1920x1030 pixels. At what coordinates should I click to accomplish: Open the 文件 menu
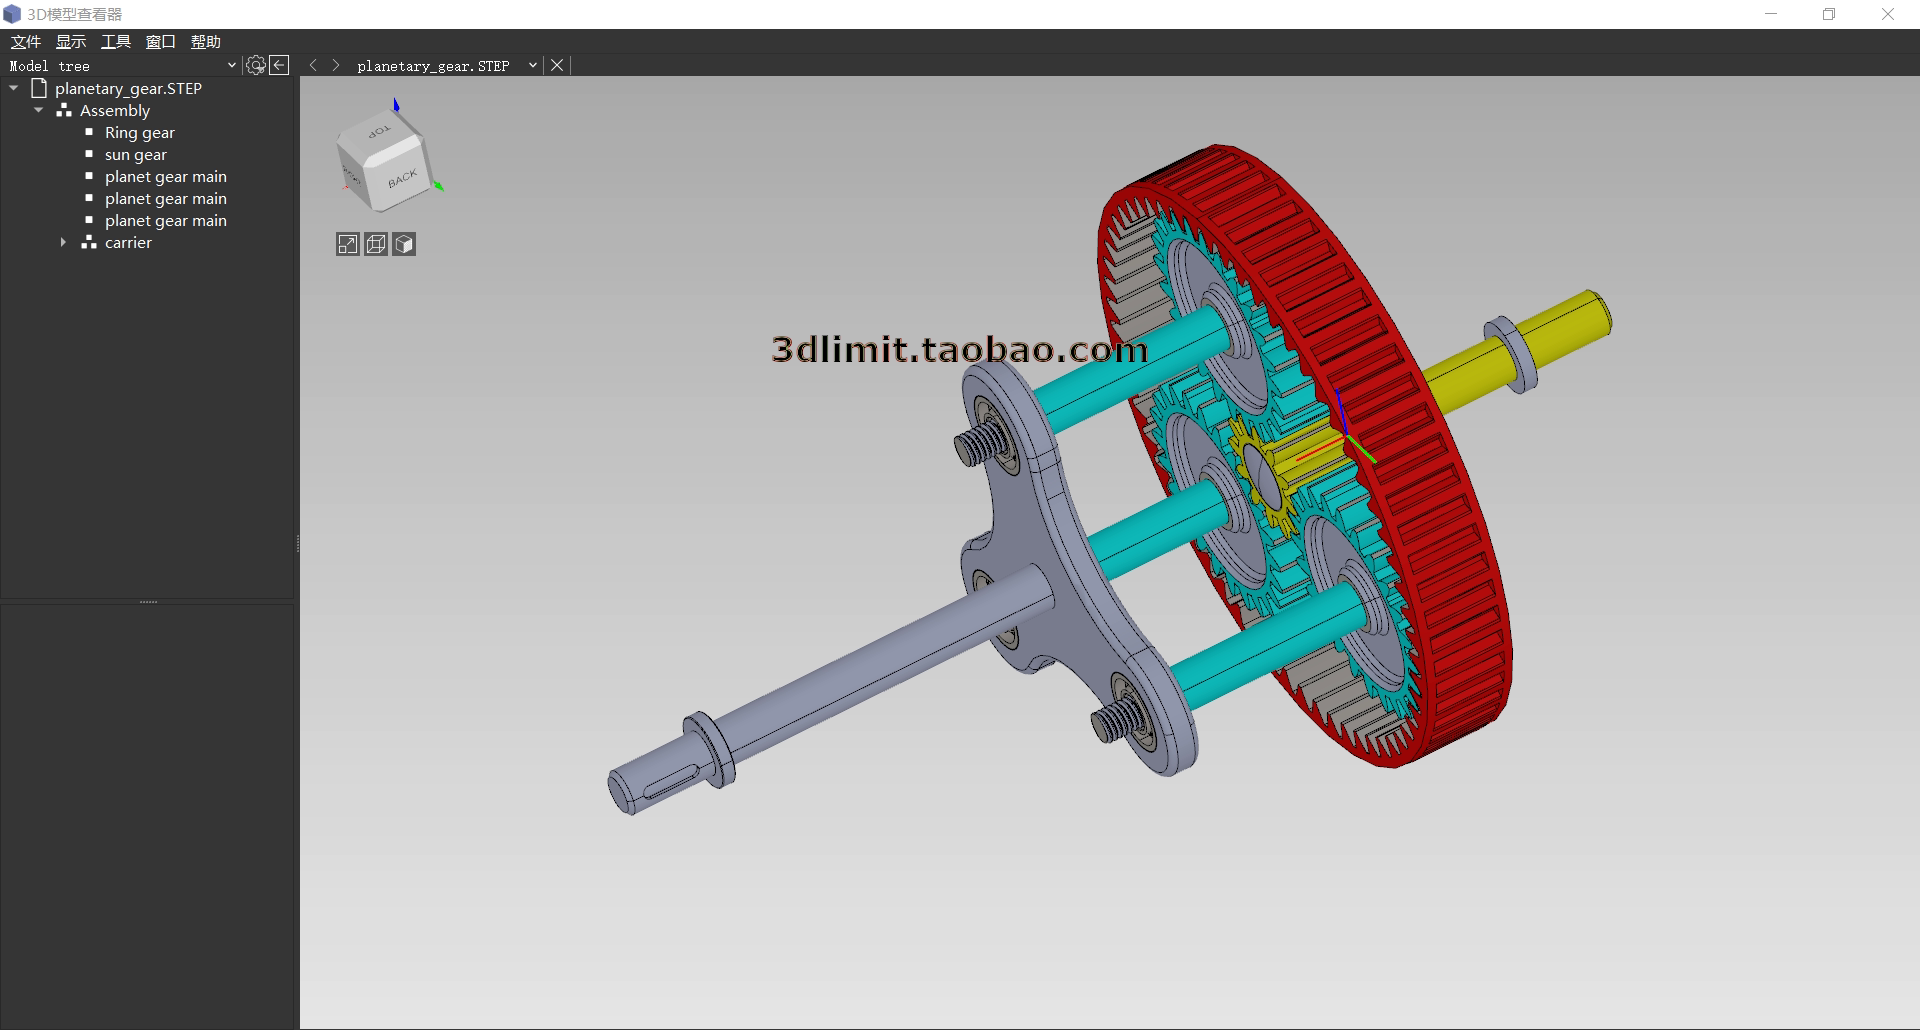[x=26, y=41]
